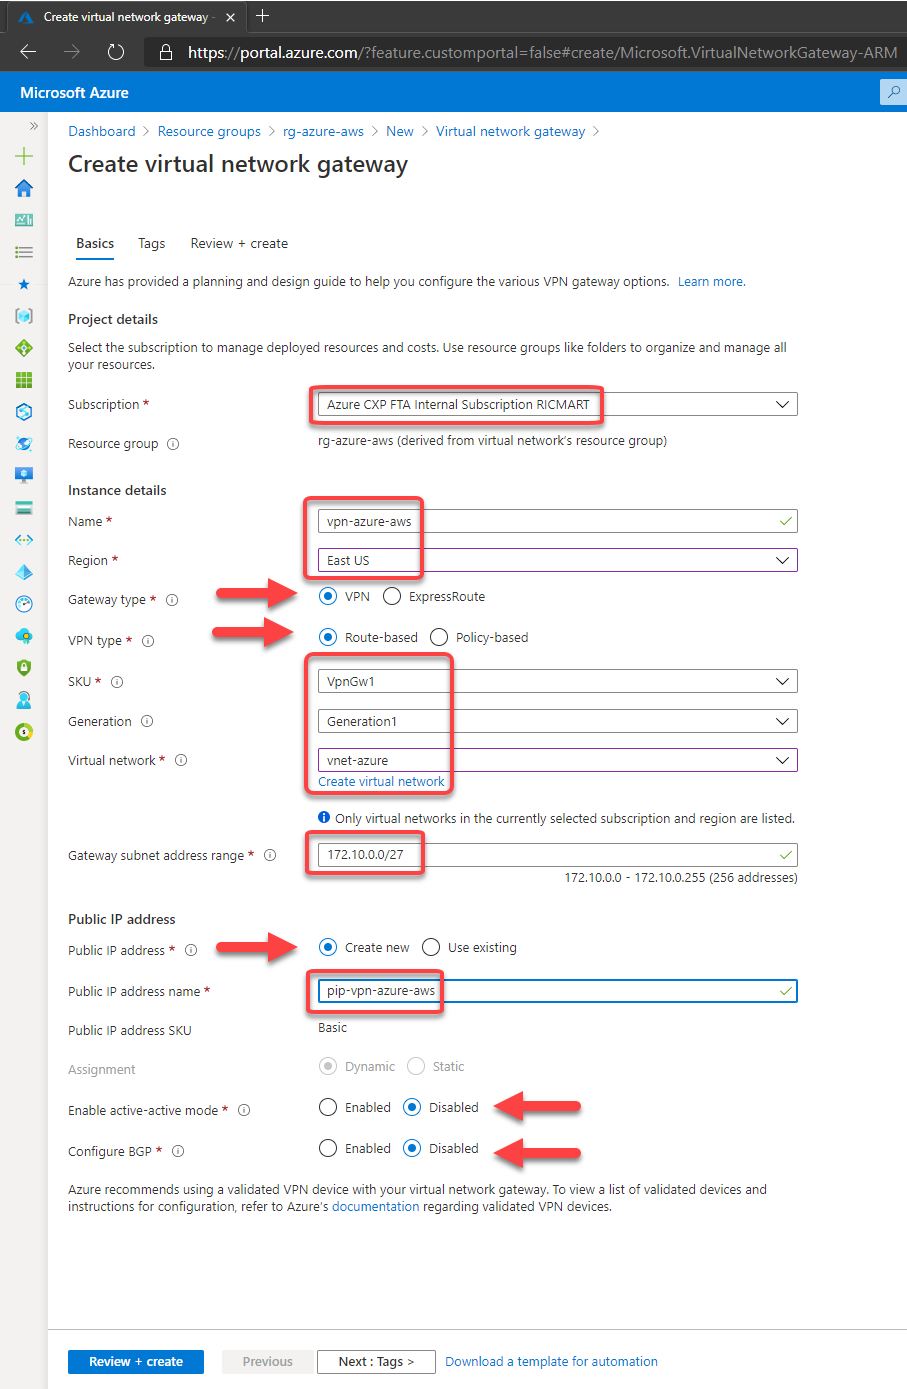Open the blue hexagon sidebar icon
The width and height of the screenshot is (907, 1389).
tap(24, 412)
